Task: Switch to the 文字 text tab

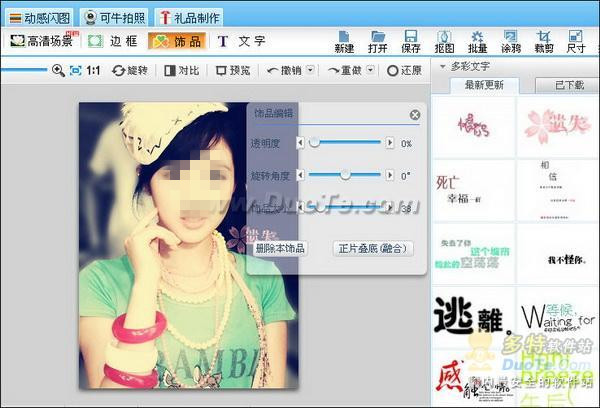Action: tap(241, 41)
